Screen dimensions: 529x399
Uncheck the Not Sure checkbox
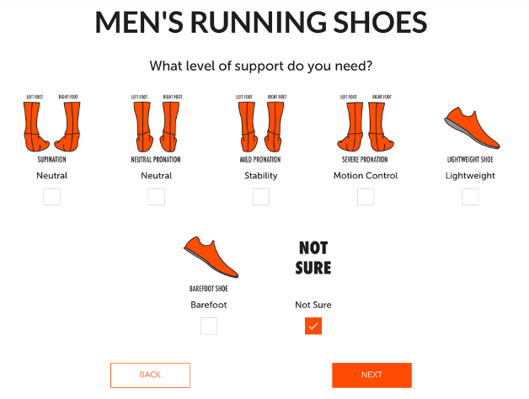(x=313, y=326)
